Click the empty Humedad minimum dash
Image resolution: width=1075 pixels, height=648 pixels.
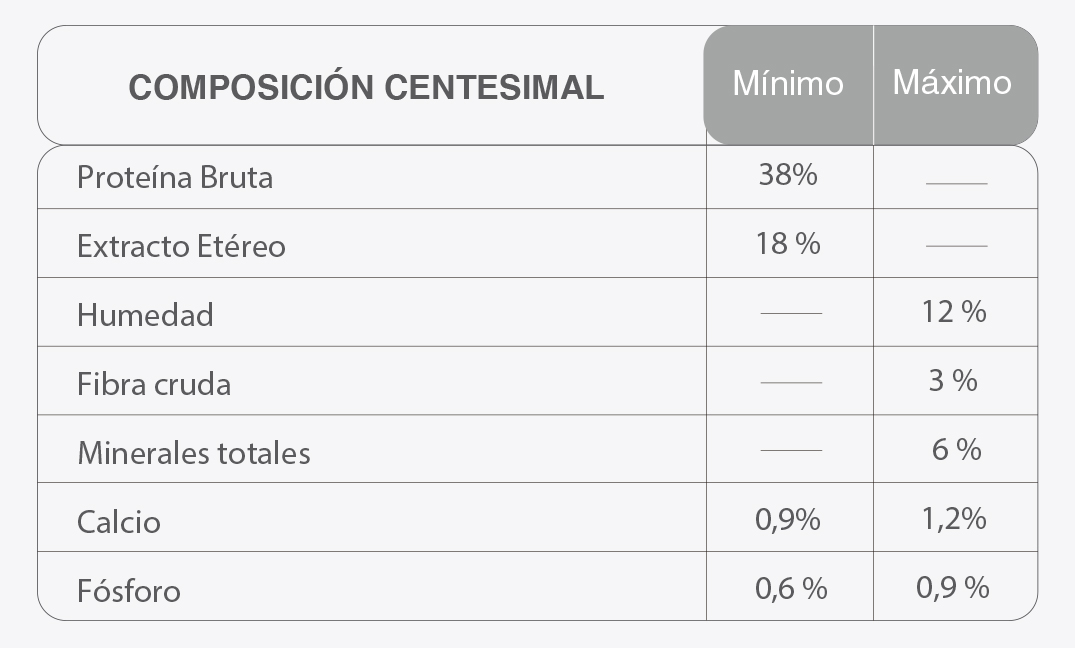tap(791, 313)
